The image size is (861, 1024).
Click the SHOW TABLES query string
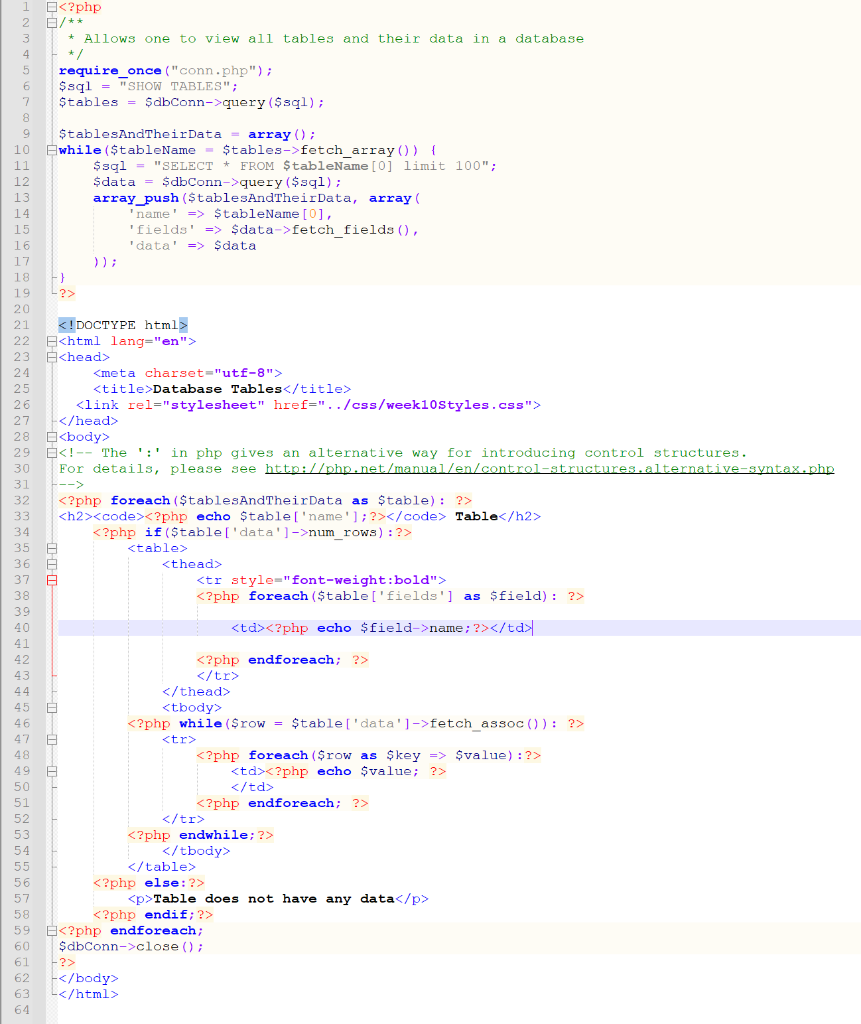click(175, 86)
